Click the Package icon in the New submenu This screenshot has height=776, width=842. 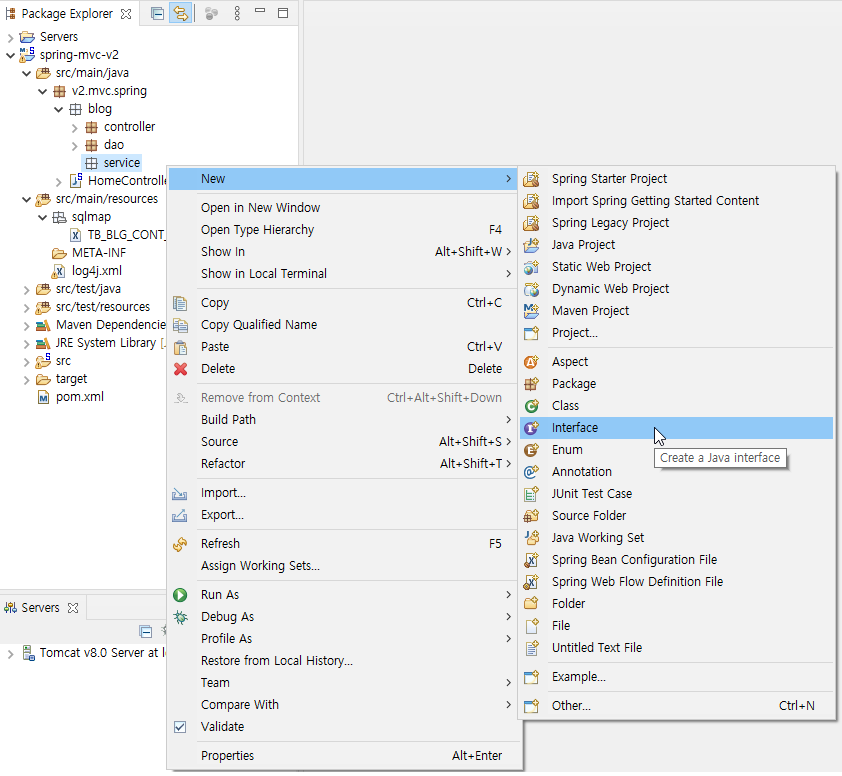coord(531,384)
